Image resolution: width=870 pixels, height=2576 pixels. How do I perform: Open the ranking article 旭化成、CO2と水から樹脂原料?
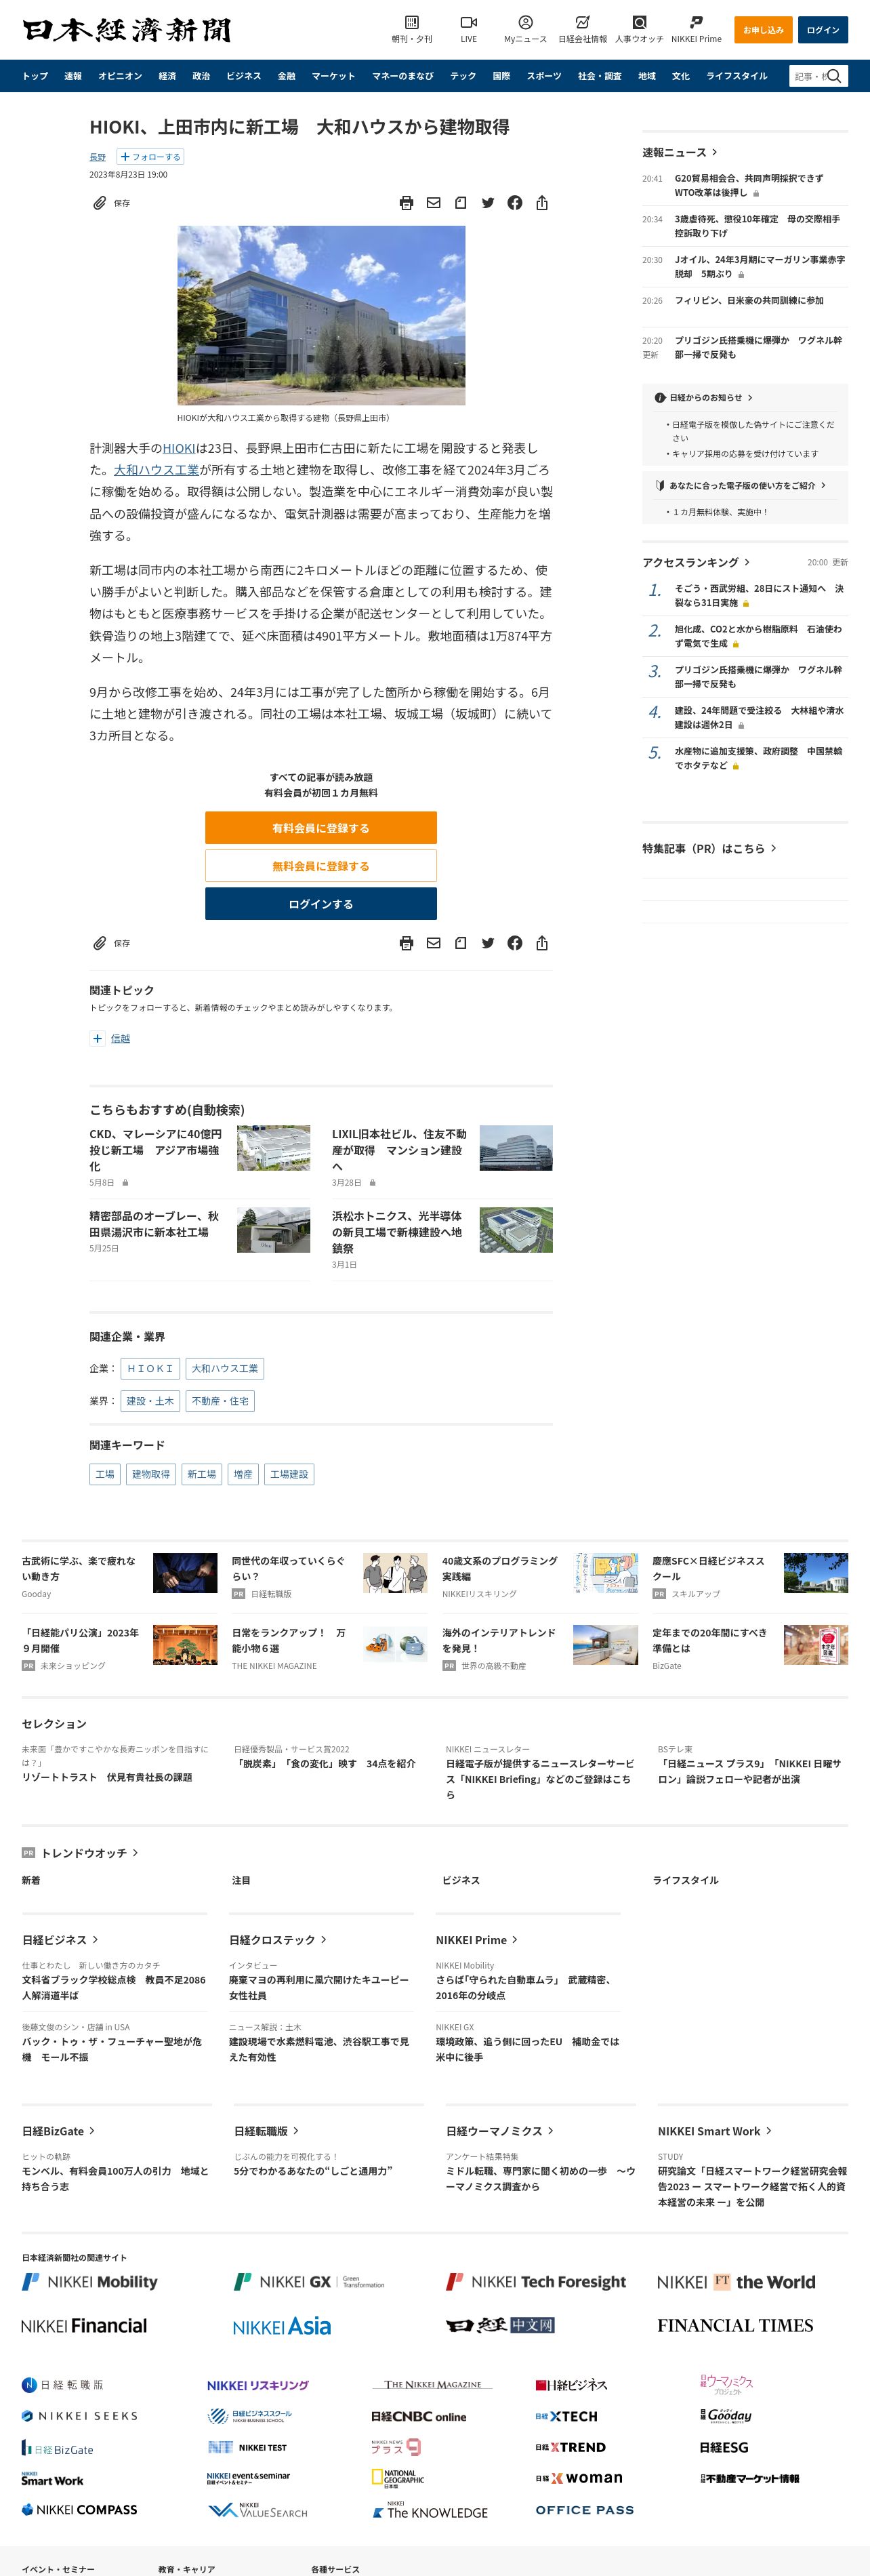coord(758,636)
